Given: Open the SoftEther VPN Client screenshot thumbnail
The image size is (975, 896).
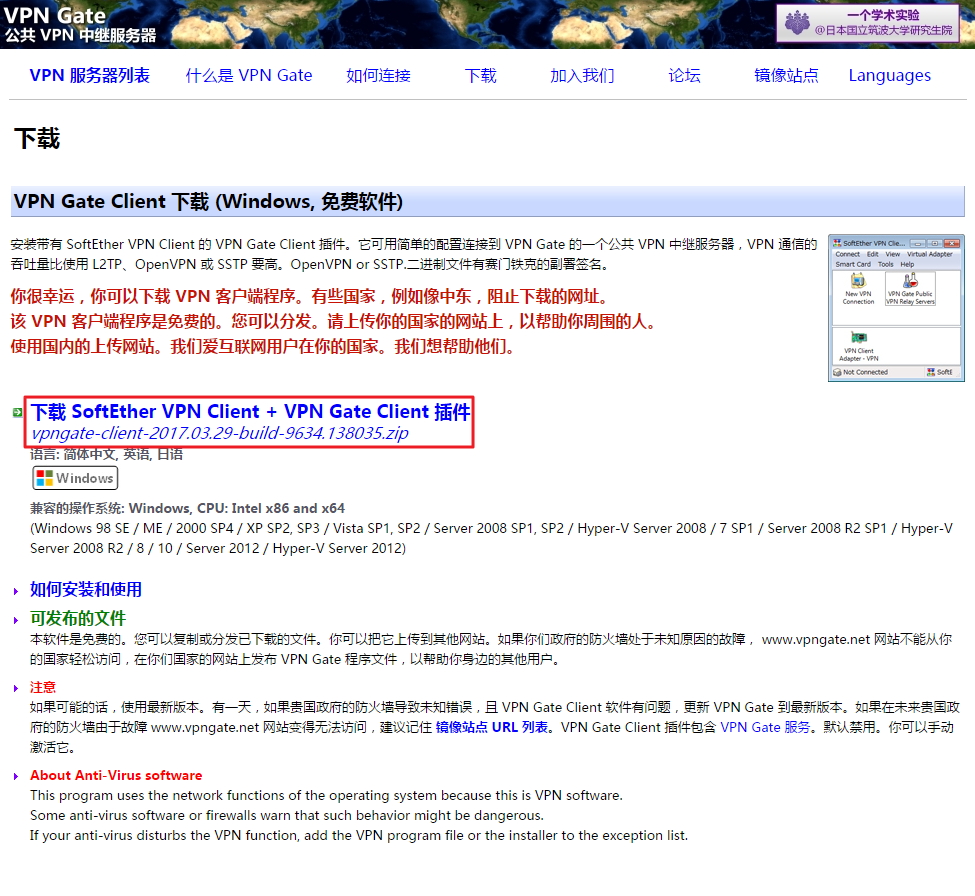Looking at the screenshot, I should pyautogui.click(x=896, y=308).
